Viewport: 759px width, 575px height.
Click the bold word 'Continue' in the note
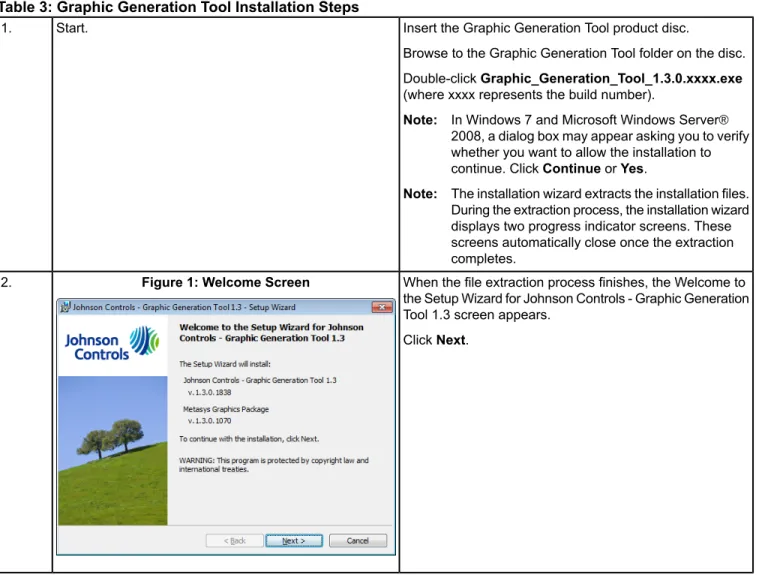[571, 168]
